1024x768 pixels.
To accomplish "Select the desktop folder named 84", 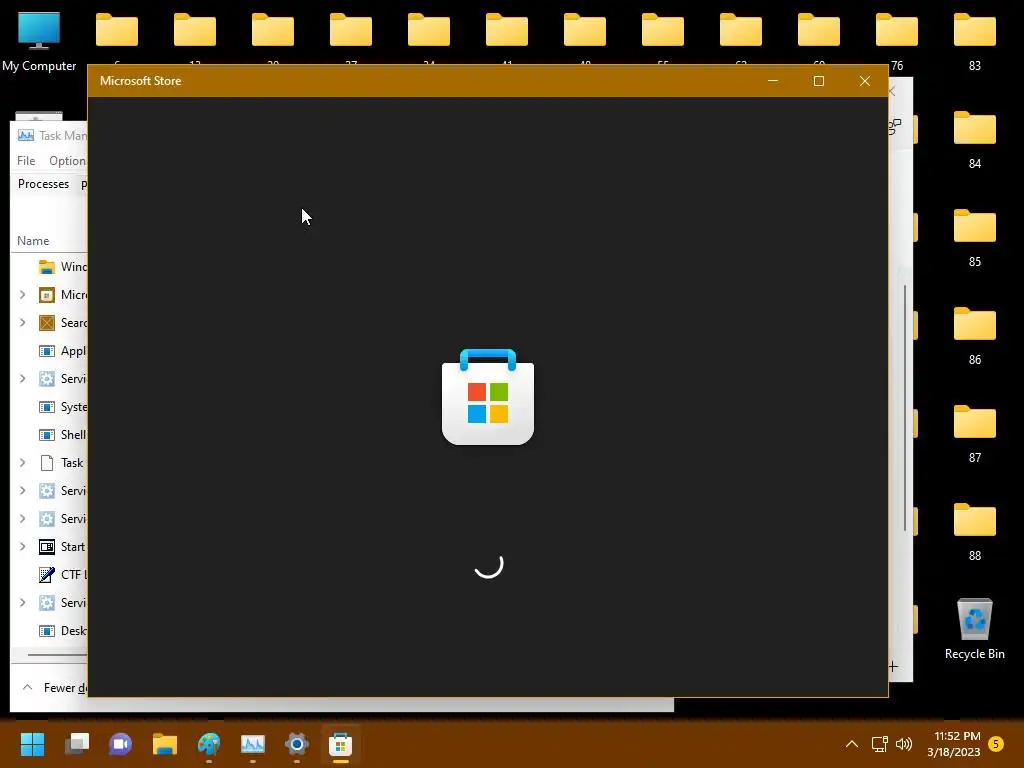I will click(x=974, y=140).
